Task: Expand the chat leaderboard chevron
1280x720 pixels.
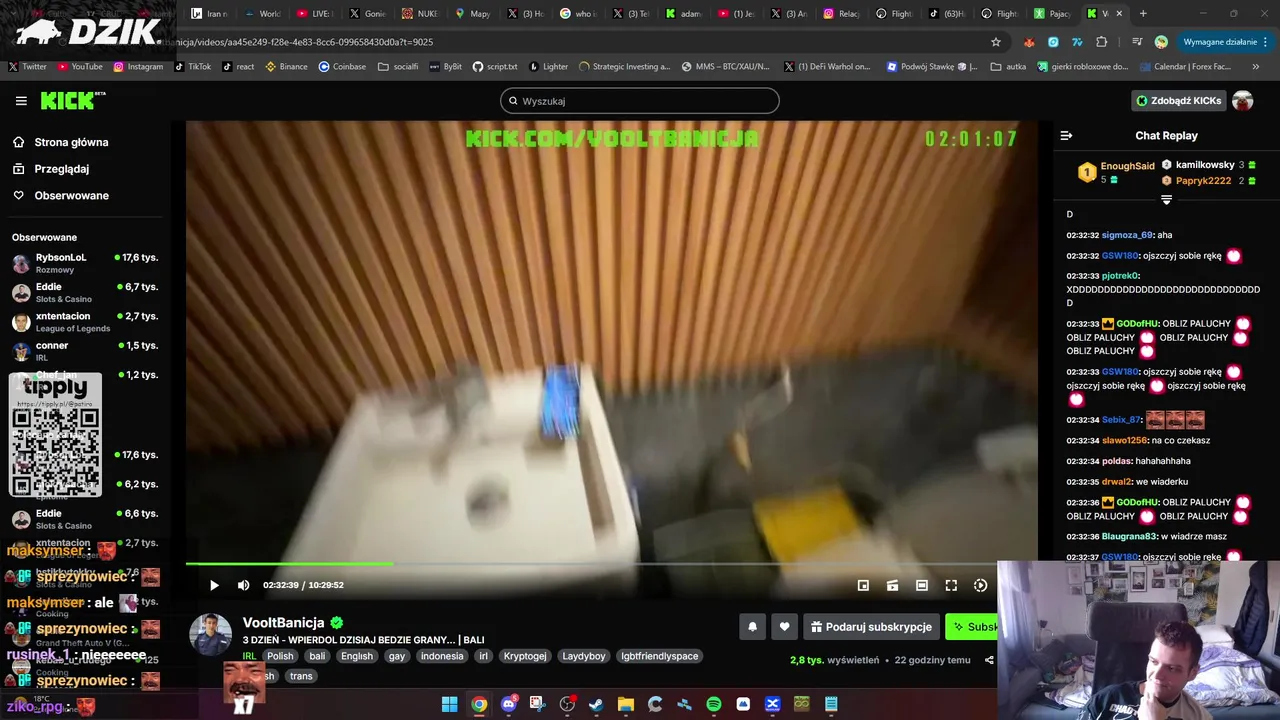Action: [1166, 200]
